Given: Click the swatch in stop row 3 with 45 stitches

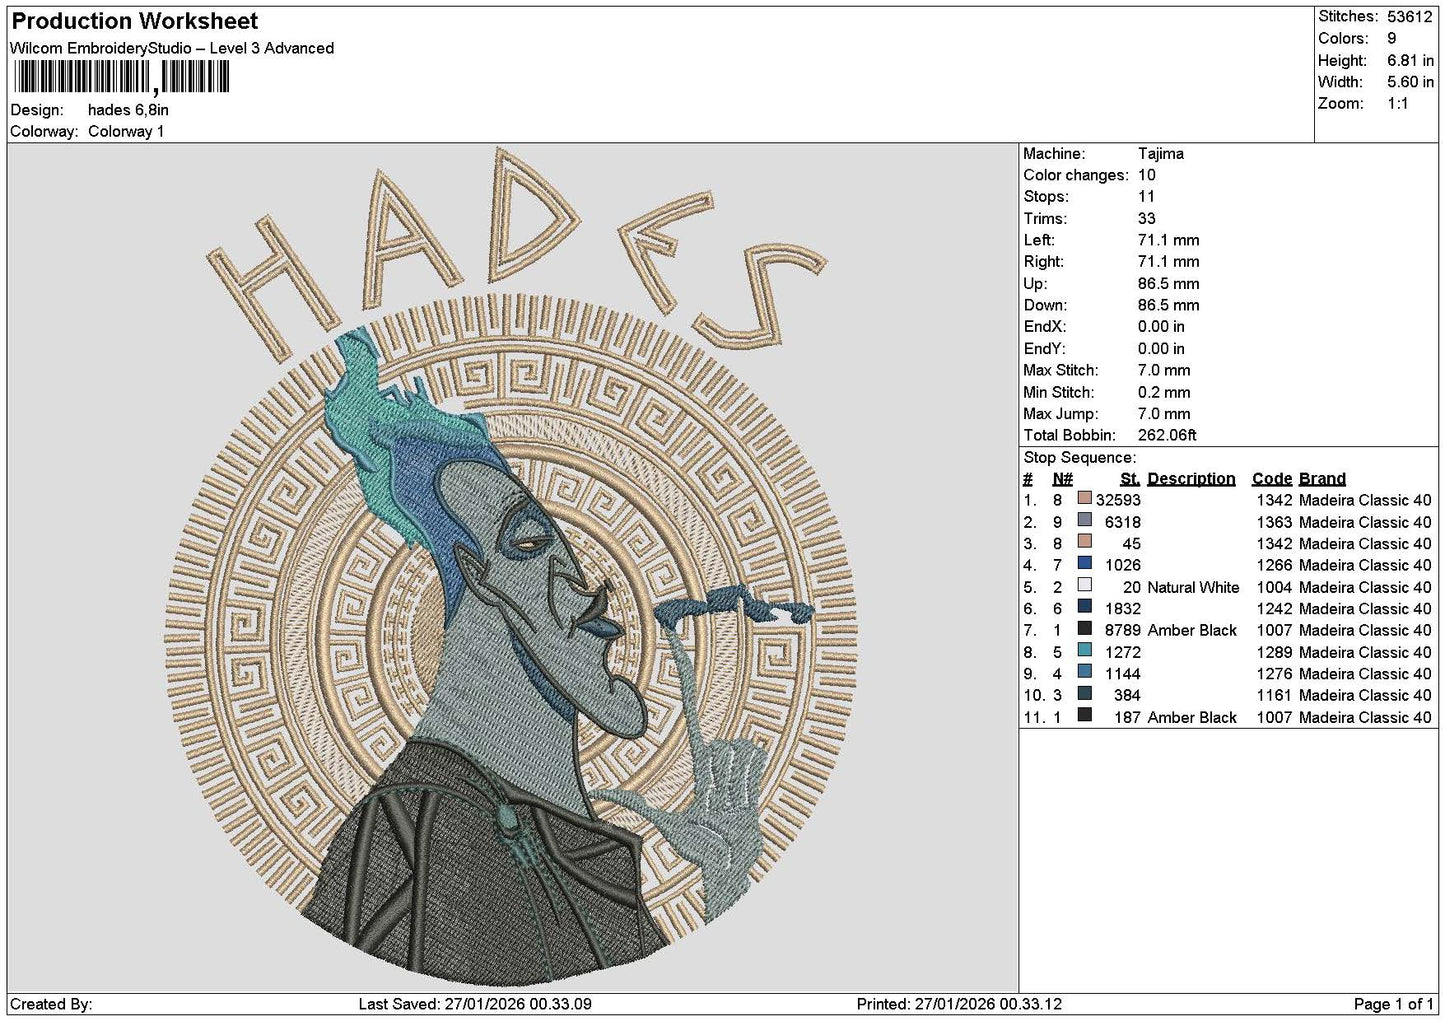Looking at the screenshot, I should [x=1084, y=542].
